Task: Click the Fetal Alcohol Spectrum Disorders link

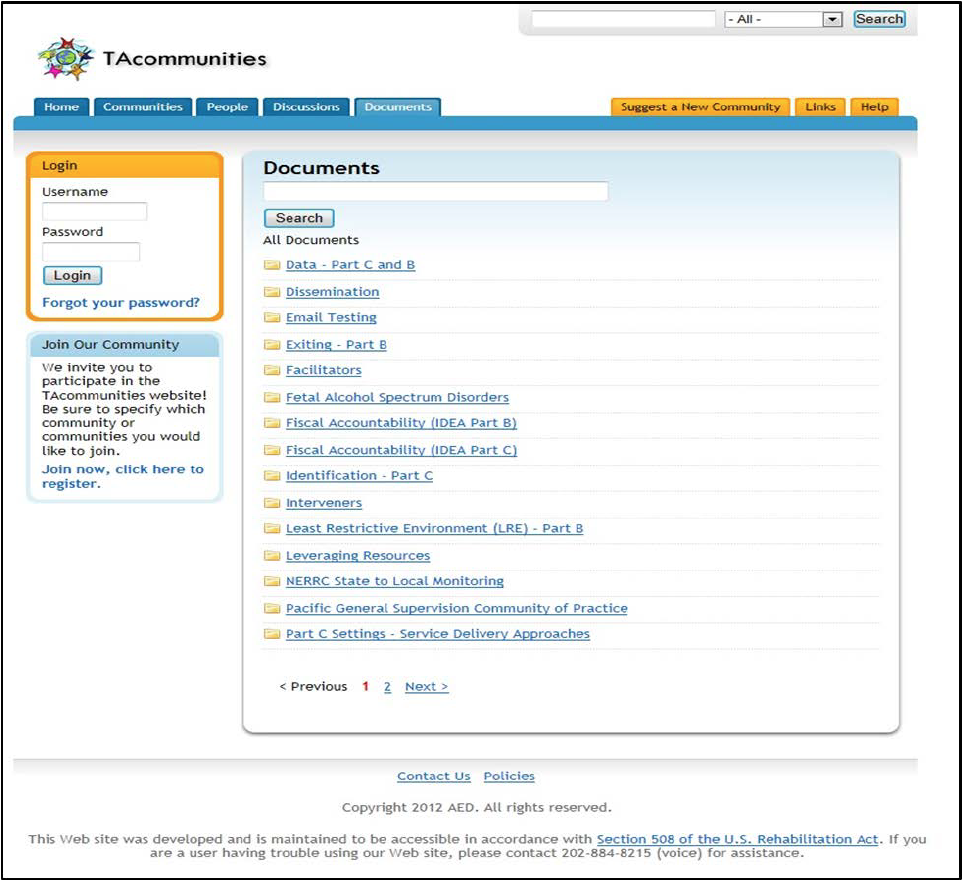Action: coord(397,397)
